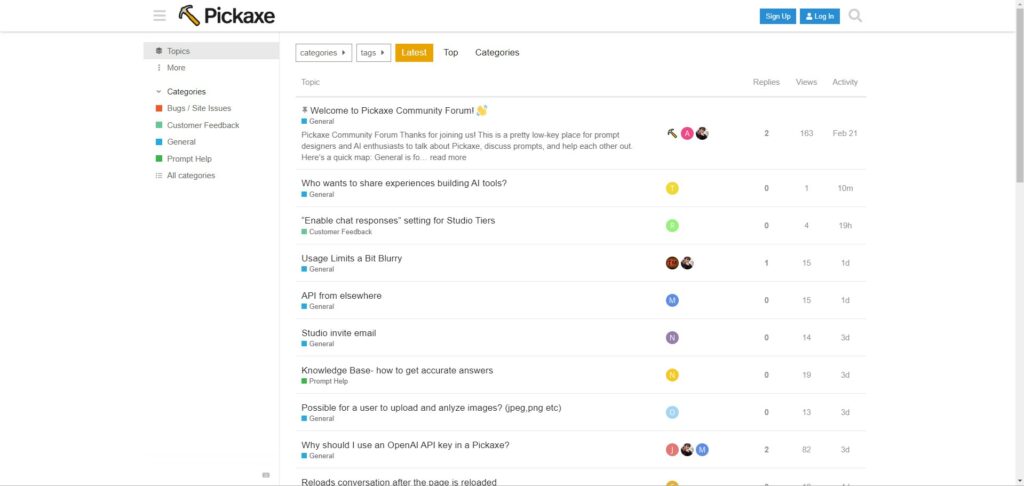
Task: Open All categories in sidebar
Action: [211, 176]
